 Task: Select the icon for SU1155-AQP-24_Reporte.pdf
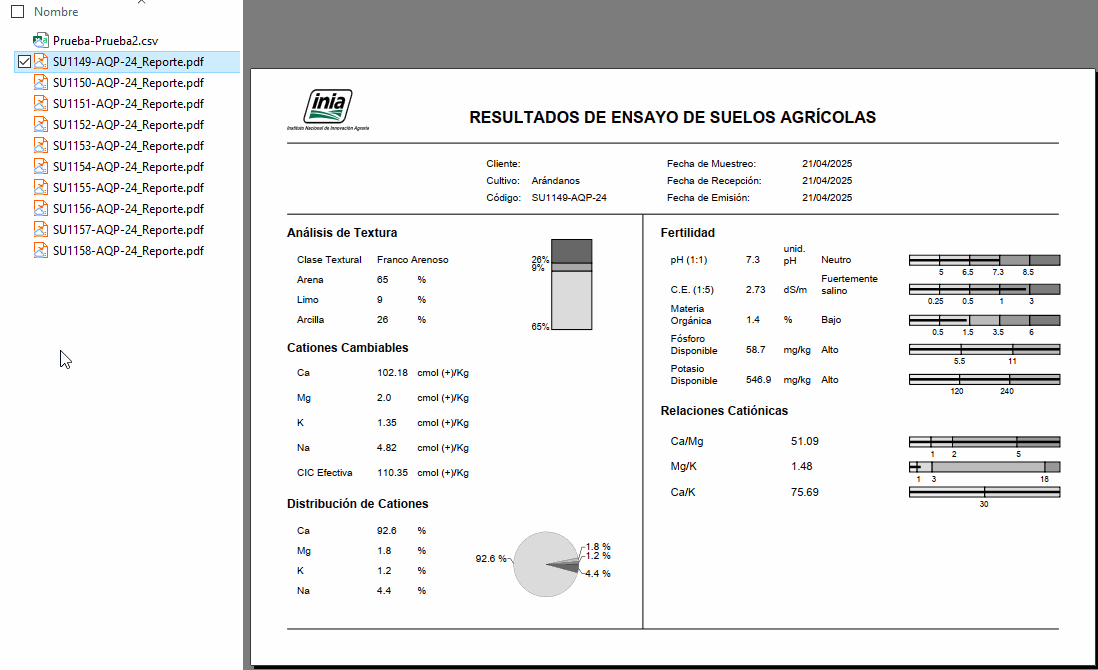41,188
